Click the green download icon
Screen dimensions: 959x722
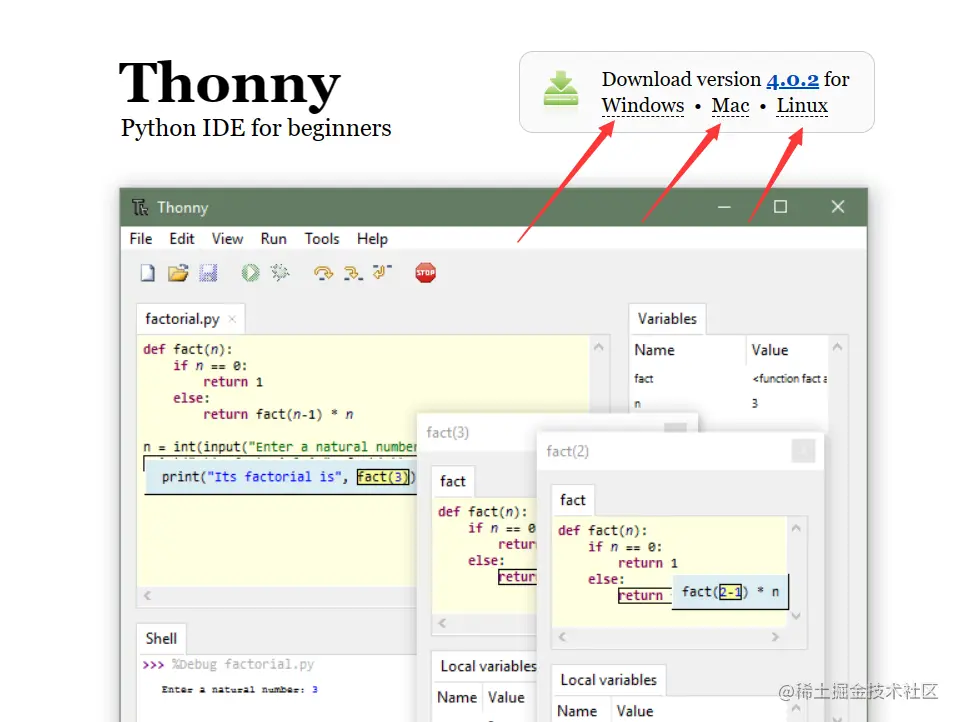coord(561,89)
